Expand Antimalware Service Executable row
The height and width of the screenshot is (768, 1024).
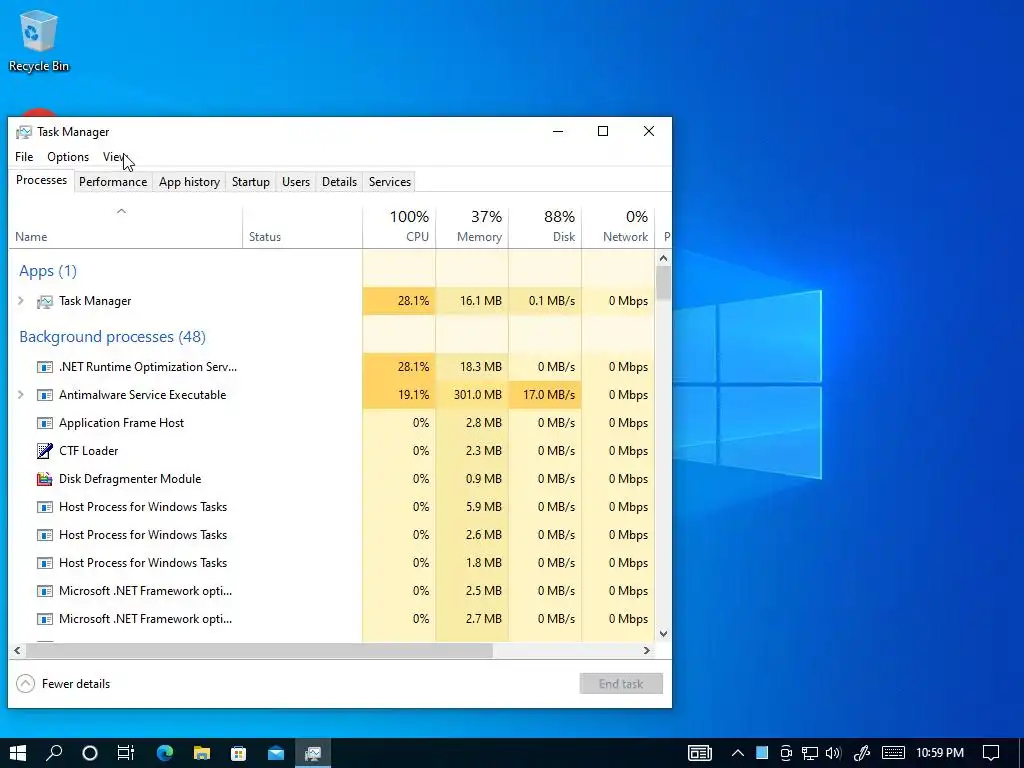tap(20, 395)
